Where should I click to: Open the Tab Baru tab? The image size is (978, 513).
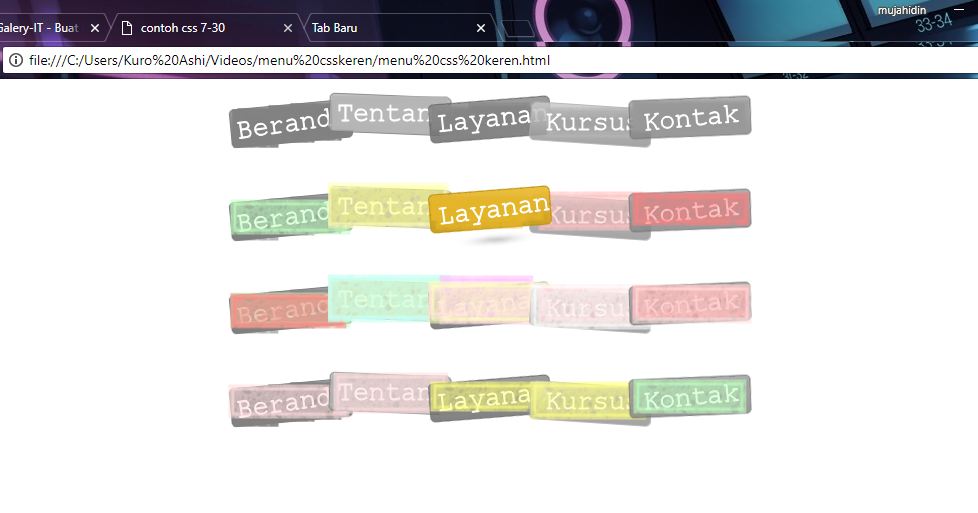tap(399, 28)
